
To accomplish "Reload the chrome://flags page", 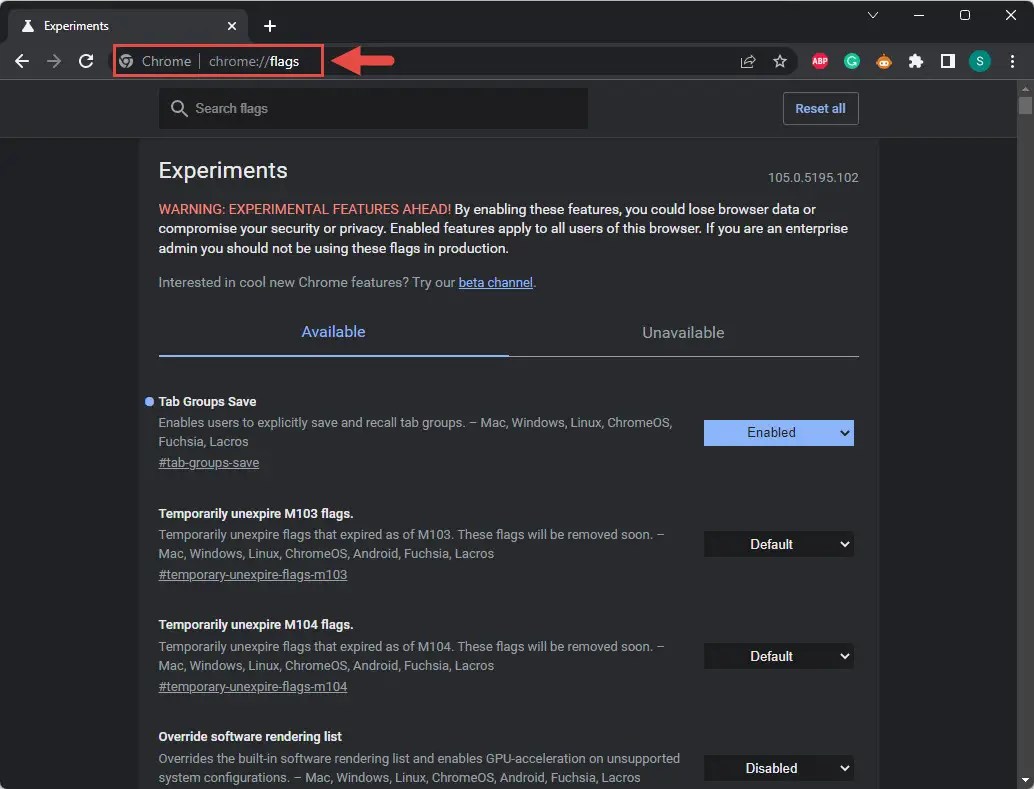I will point(86,61).
